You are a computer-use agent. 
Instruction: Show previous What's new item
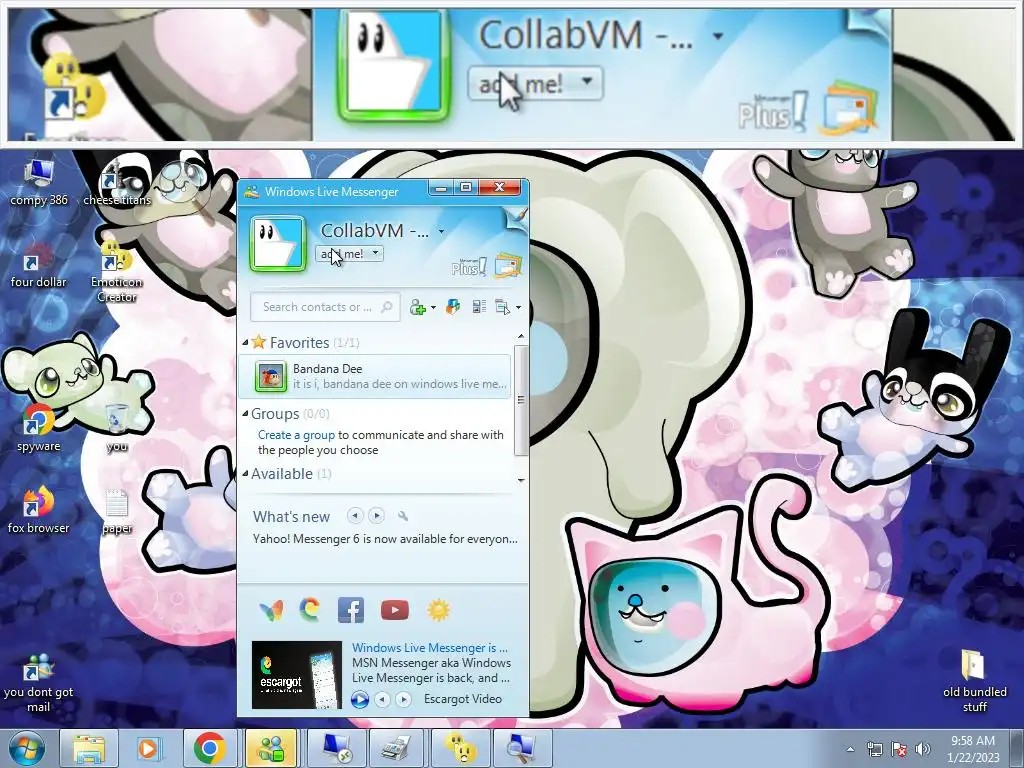point(355,516)
